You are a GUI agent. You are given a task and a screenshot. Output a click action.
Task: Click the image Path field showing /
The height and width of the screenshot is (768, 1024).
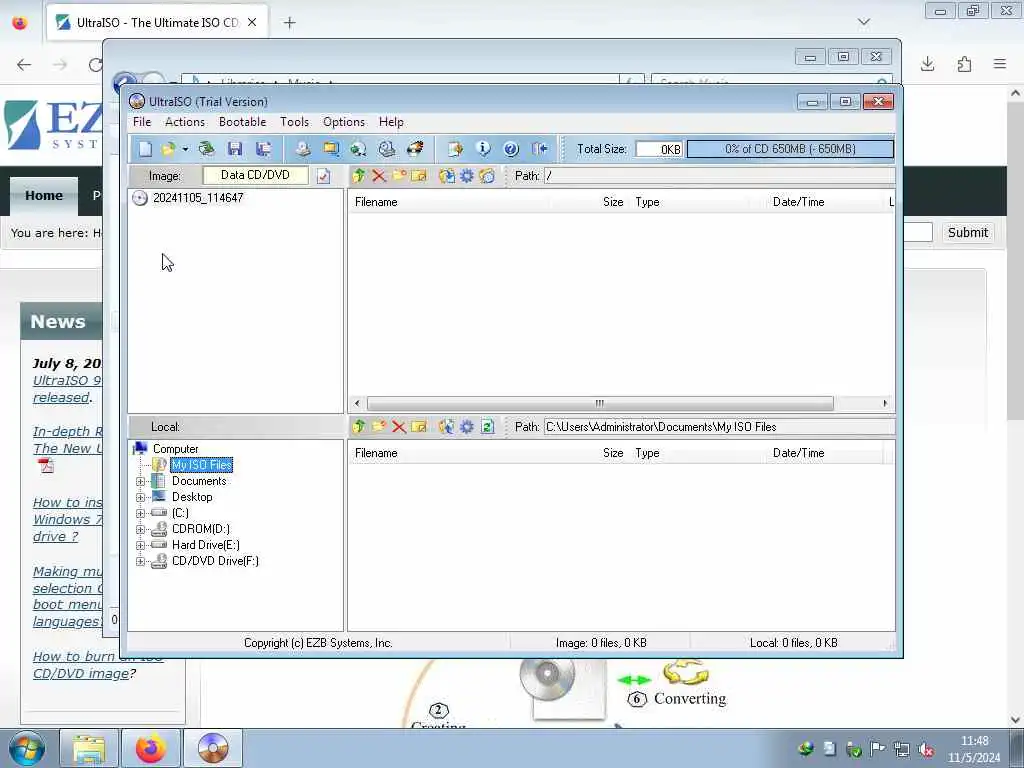coord(719,176)
